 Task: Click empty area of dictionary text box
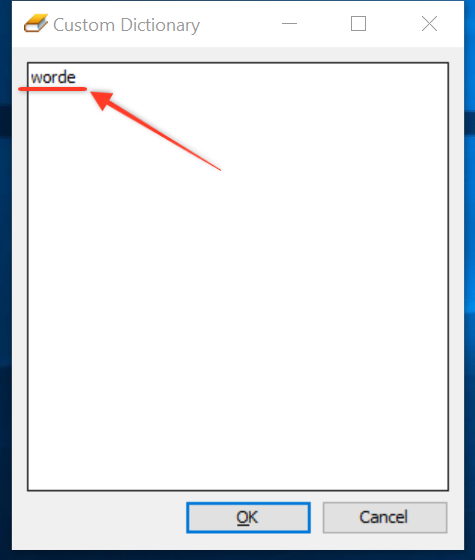pyautogui.click(x=238, y=286)
